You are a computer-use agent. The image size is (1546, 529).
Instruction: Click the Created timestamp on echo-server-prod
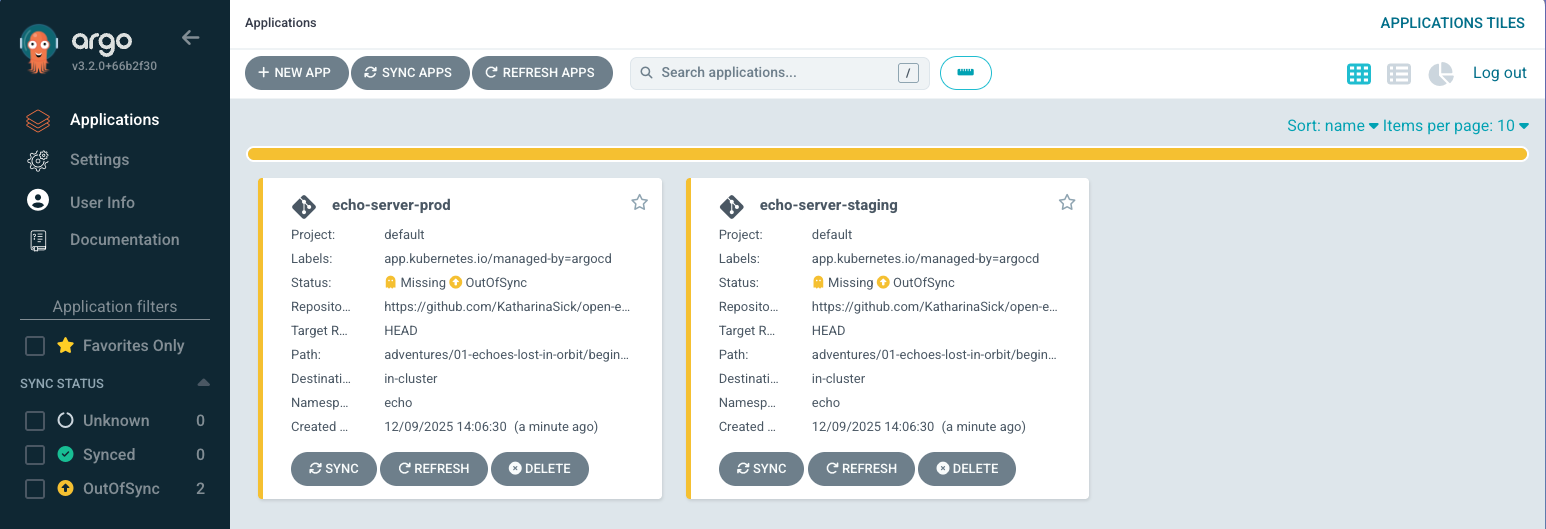(491, 427)
